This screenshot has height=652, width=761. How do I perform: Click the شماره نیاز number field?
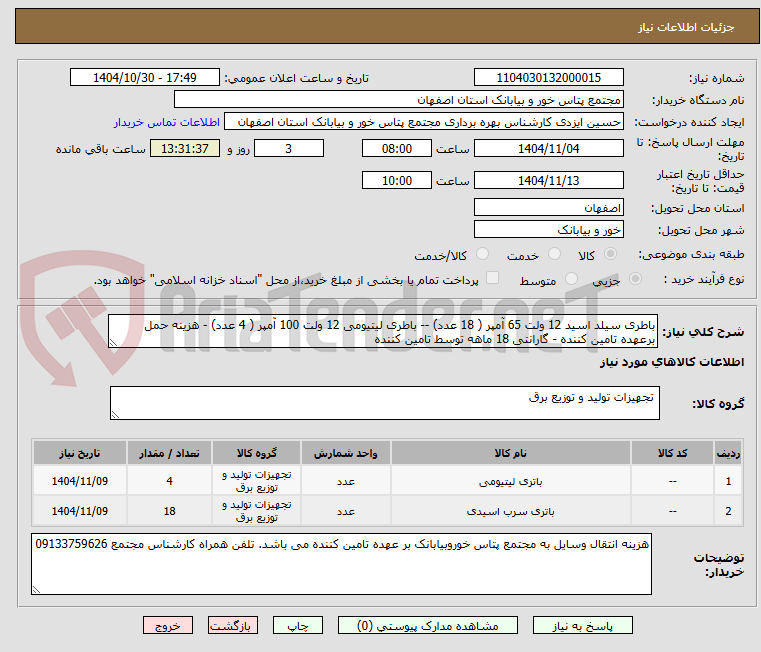(x=548, y=78)
